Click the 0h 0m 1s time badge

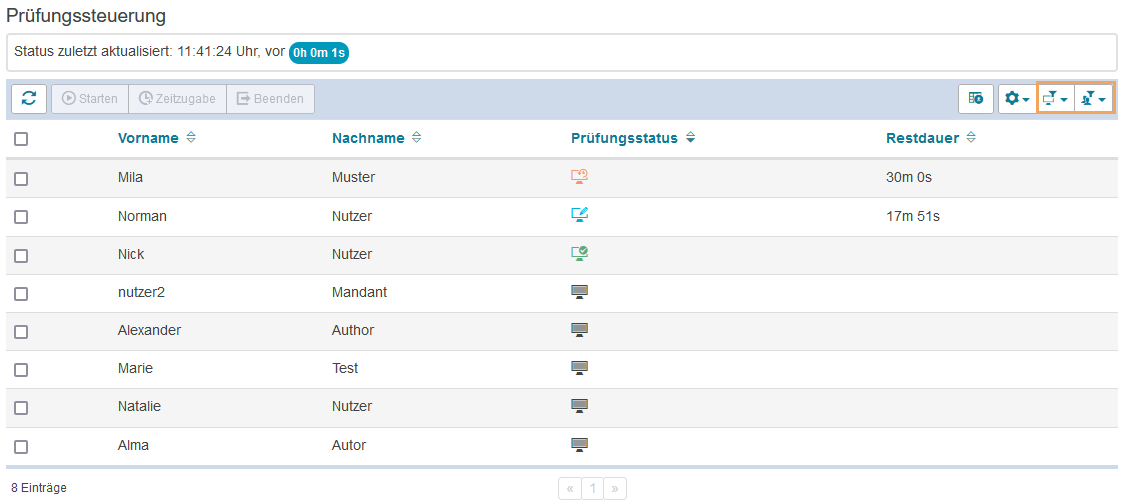click(x=319, y=53)
